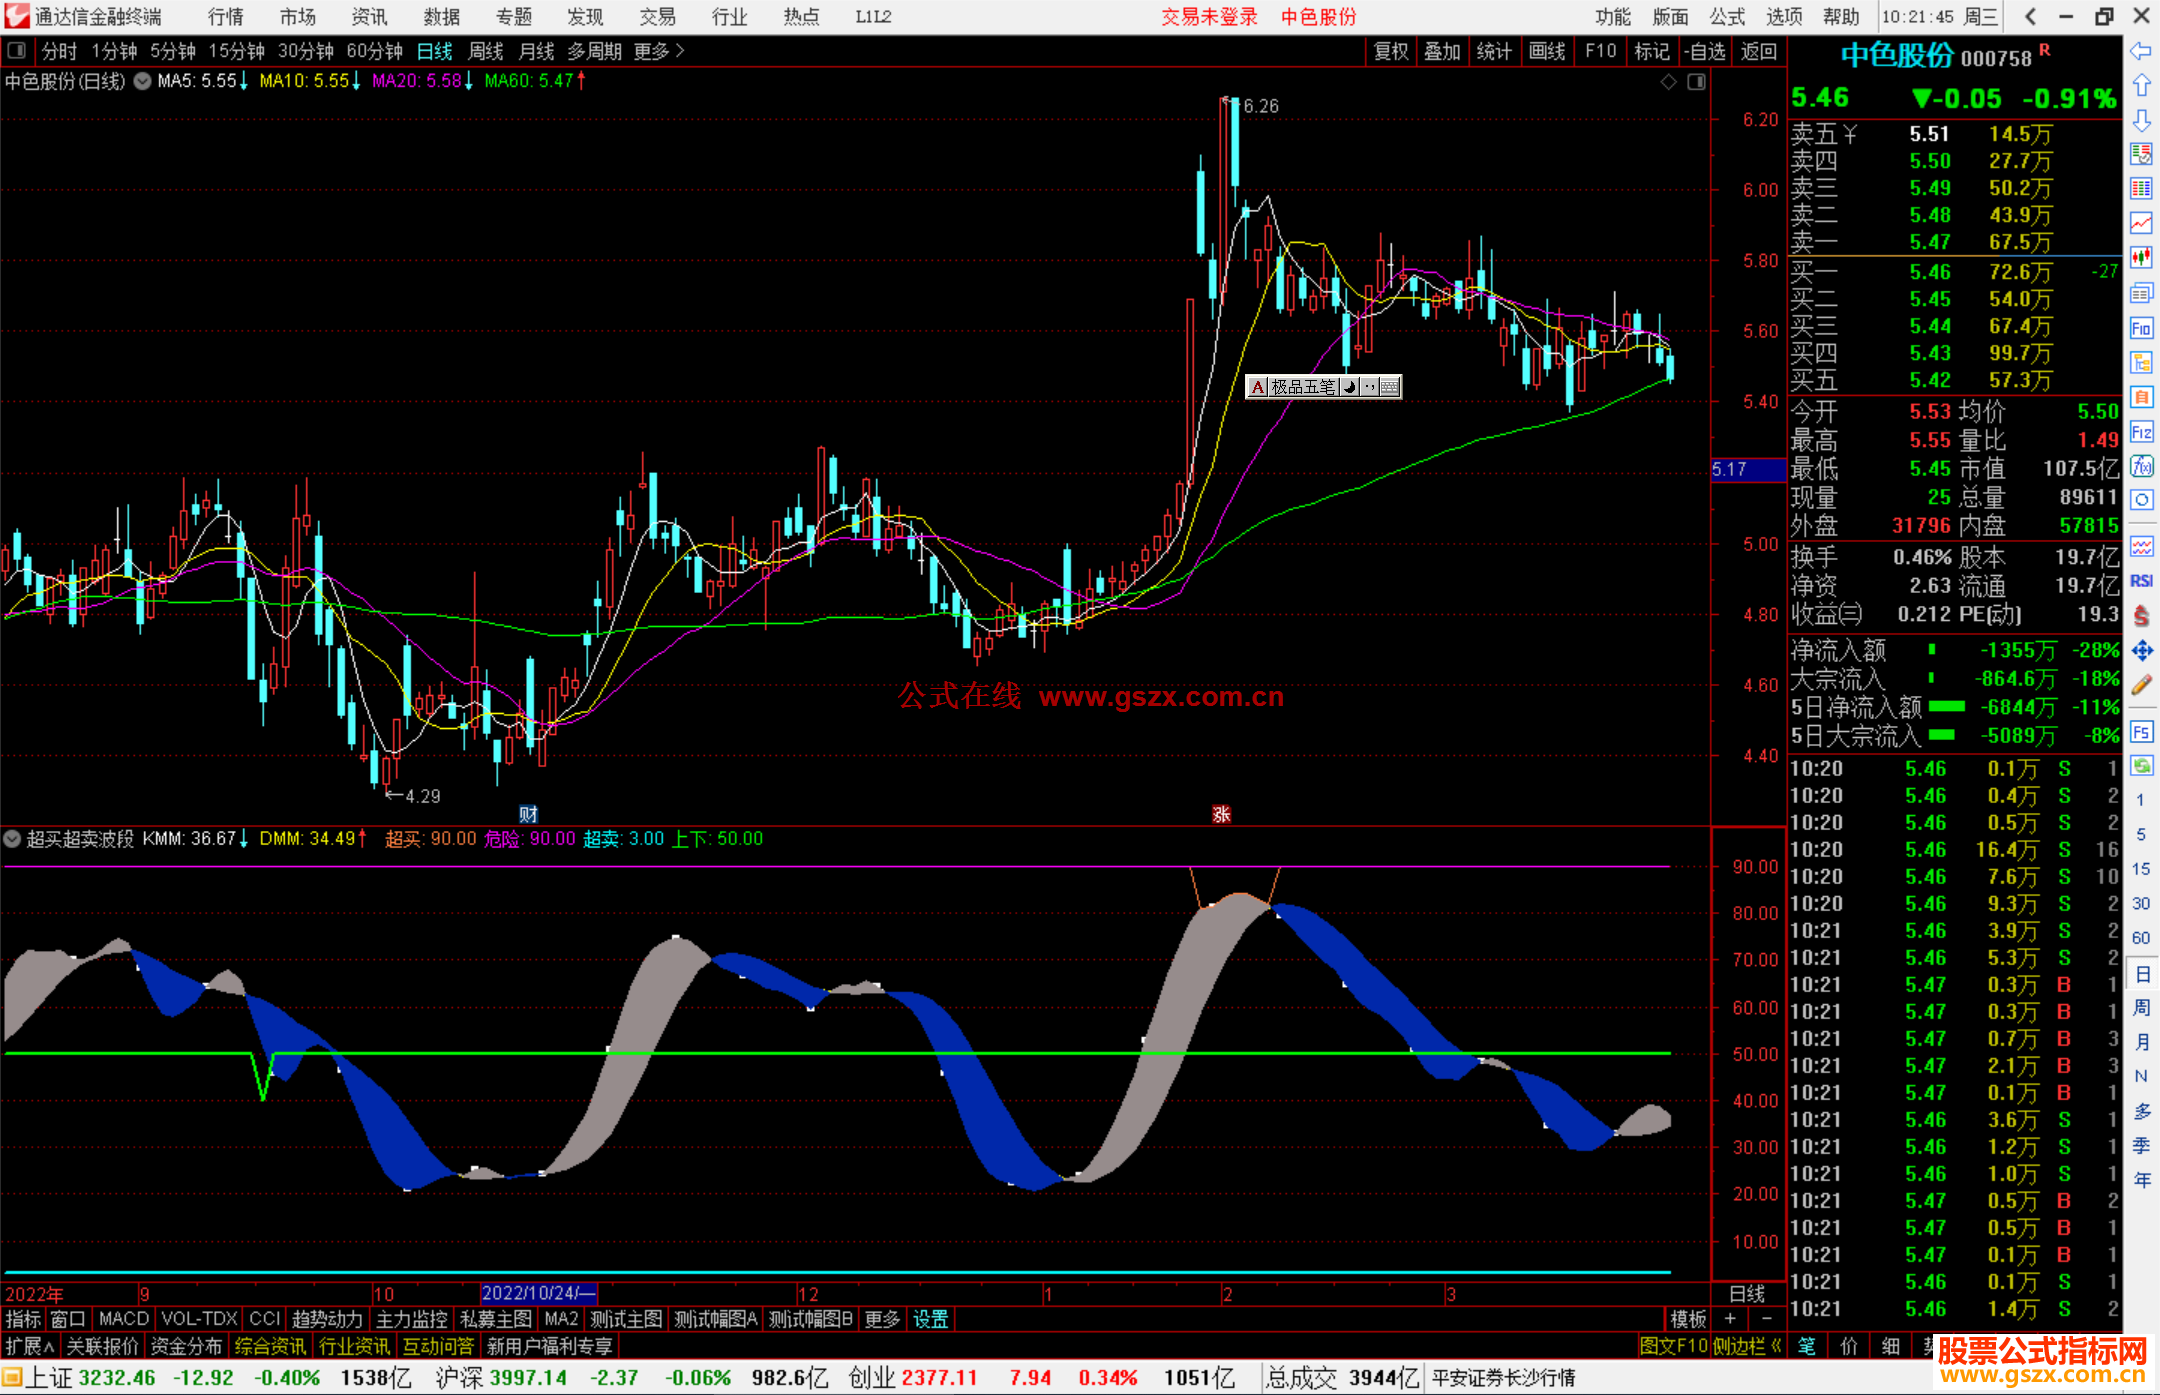Viewport: 2160px width, 1395px height.
Task: Expand the 更多 period dropdown in top toolbar
Action: [x=659, y=51]
